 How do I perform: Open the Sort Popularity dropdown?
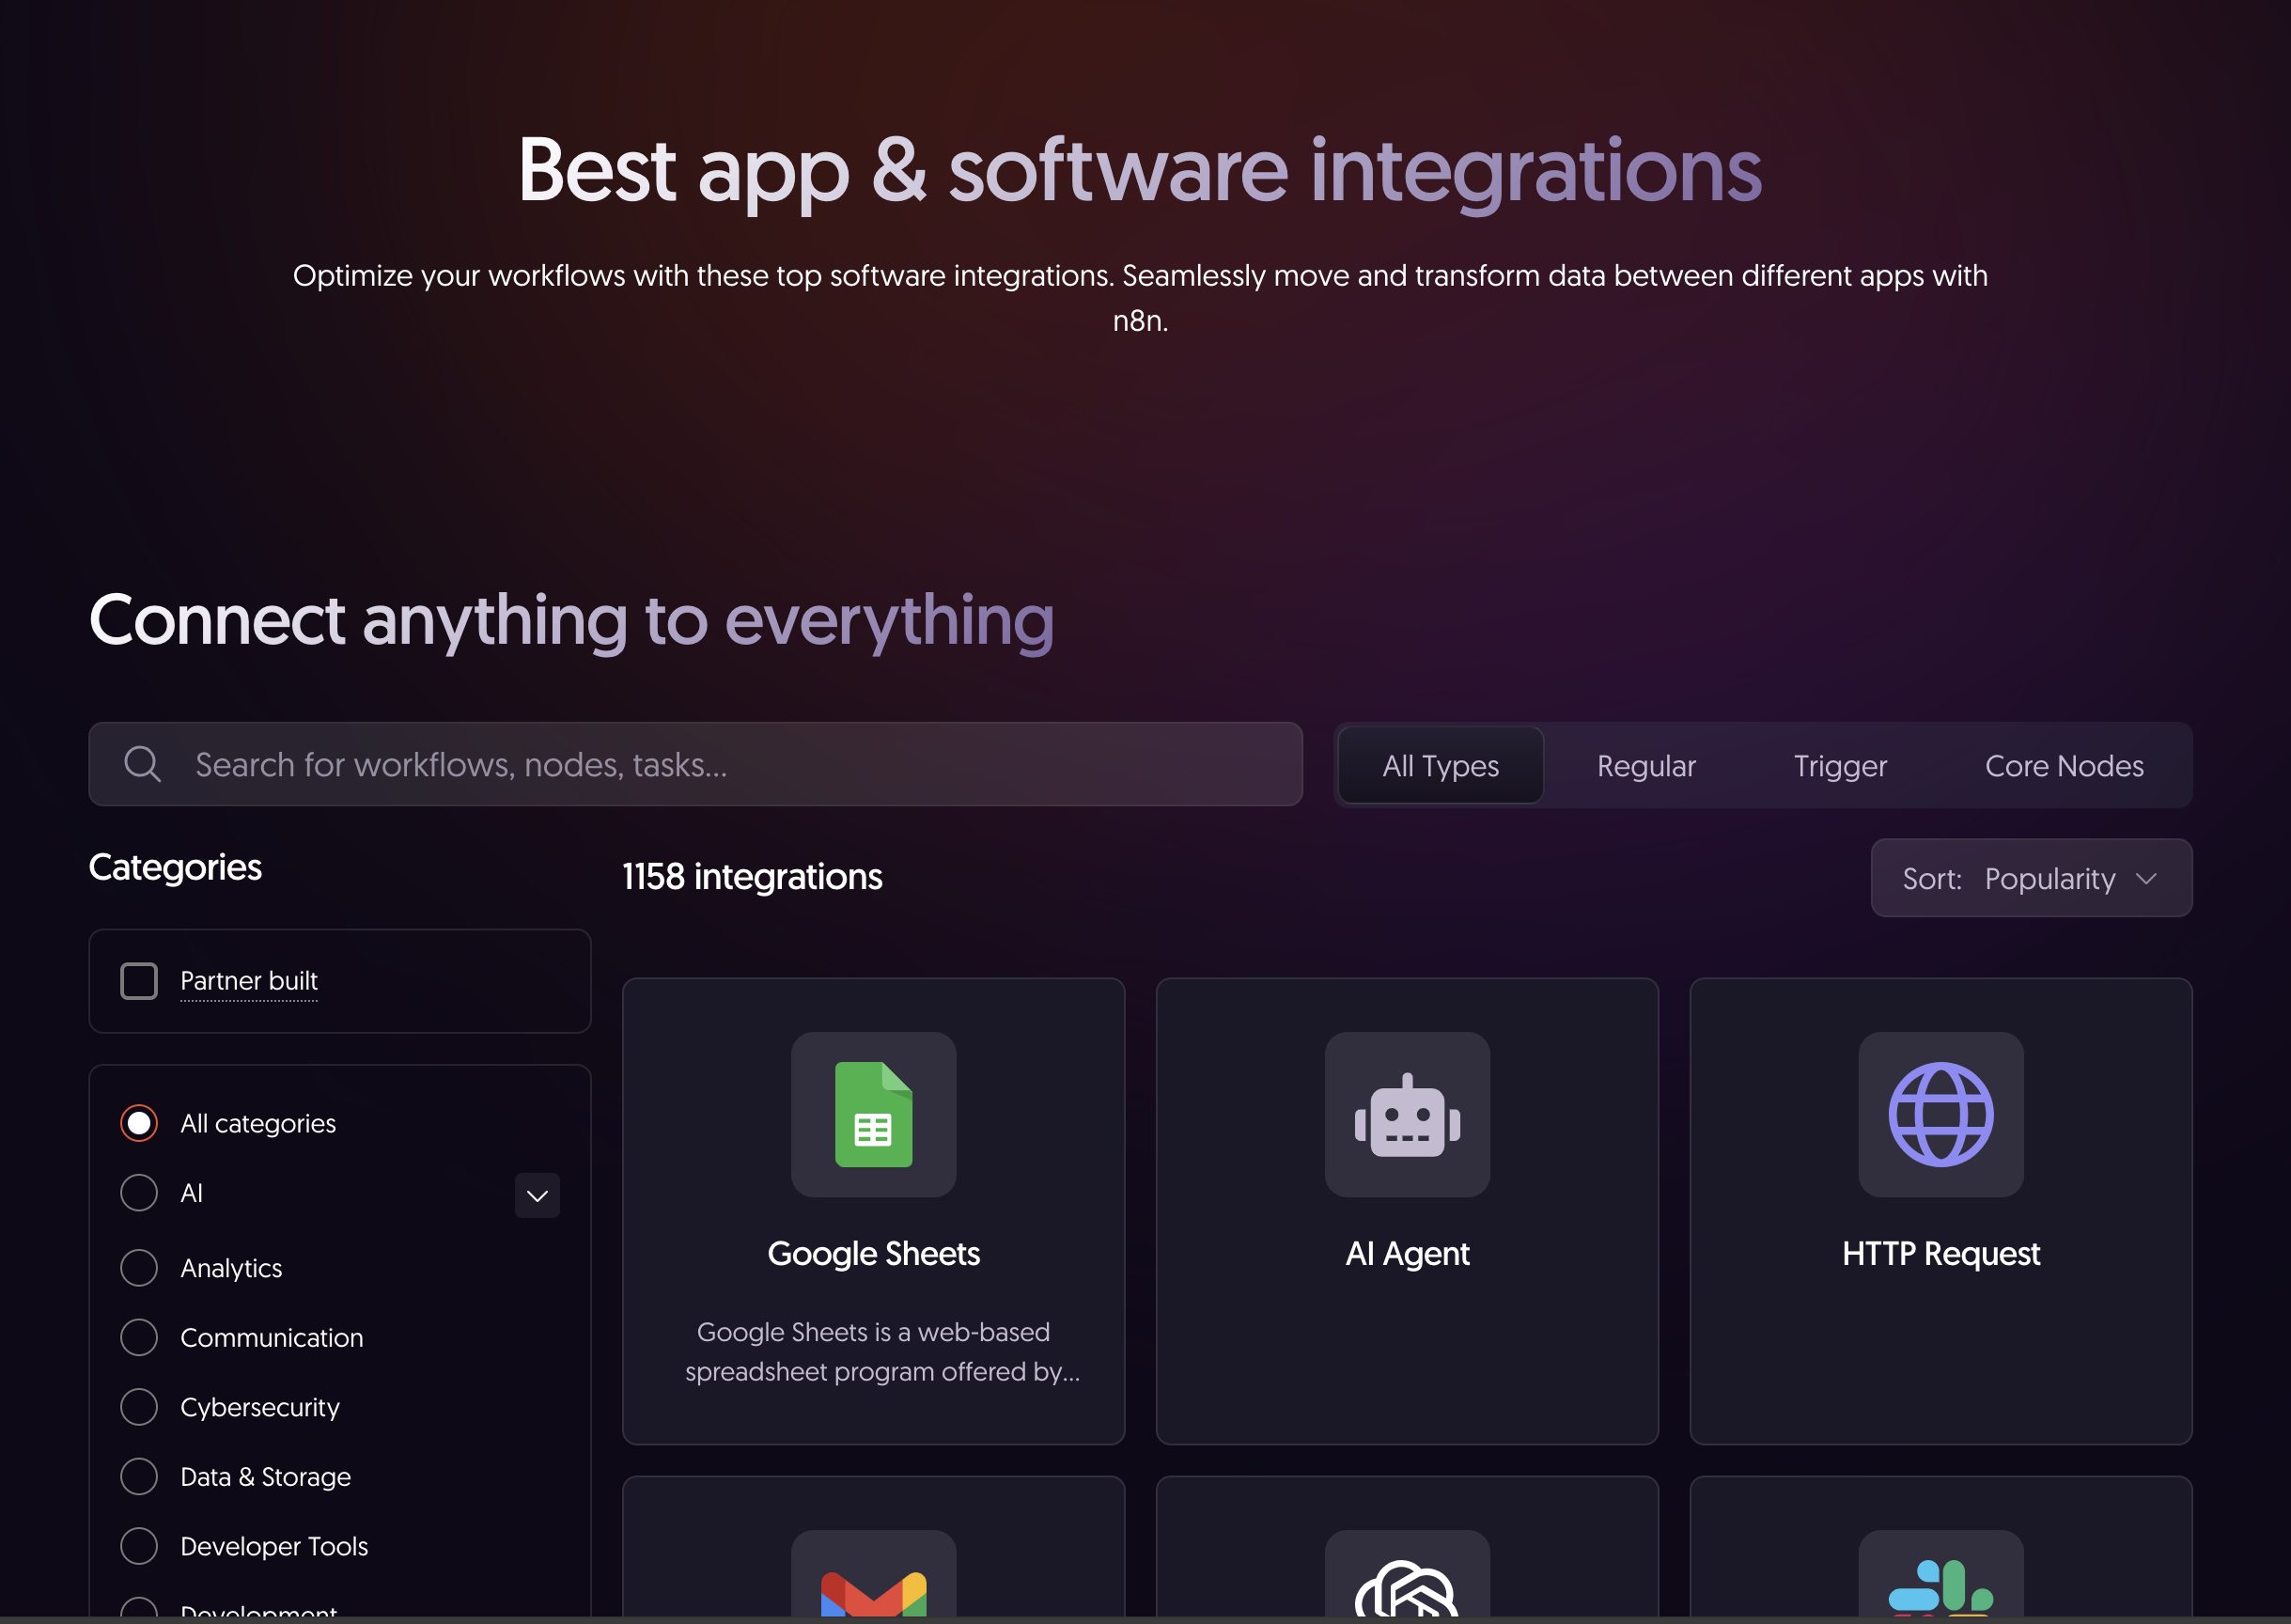2031,878
